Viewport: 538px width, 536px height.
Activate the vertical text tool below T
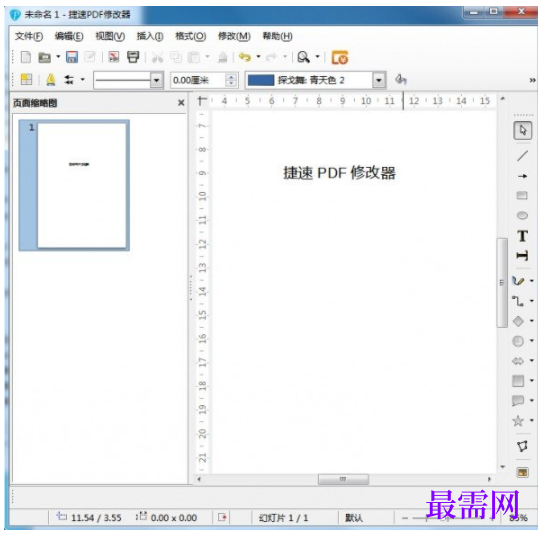(522, 255)
